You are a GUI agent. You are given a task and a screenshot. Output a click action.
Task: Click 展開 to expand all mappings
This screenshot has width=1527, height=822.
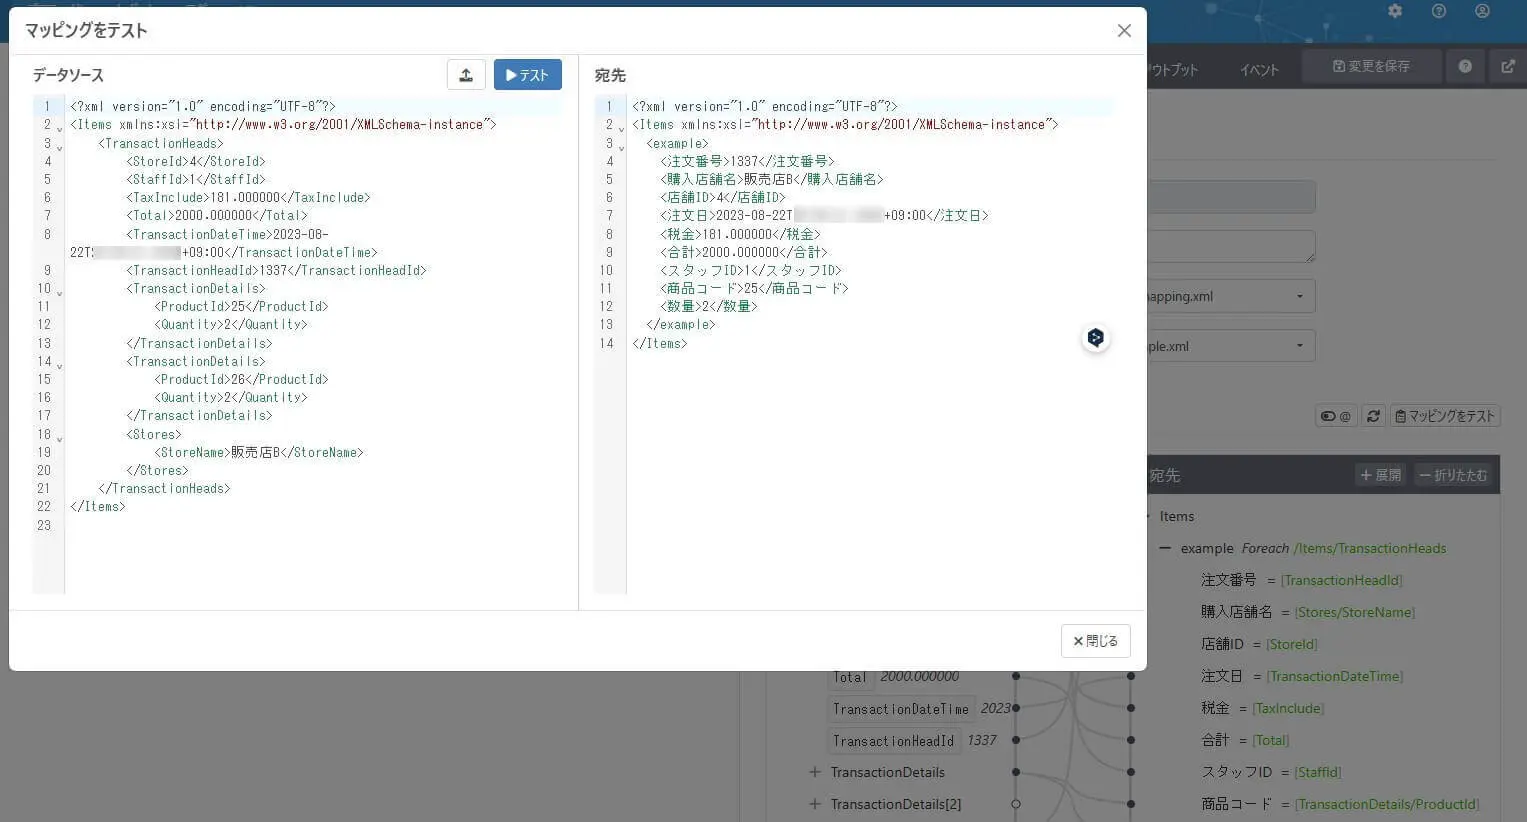pyautogui.click(x=1380, y=475)
